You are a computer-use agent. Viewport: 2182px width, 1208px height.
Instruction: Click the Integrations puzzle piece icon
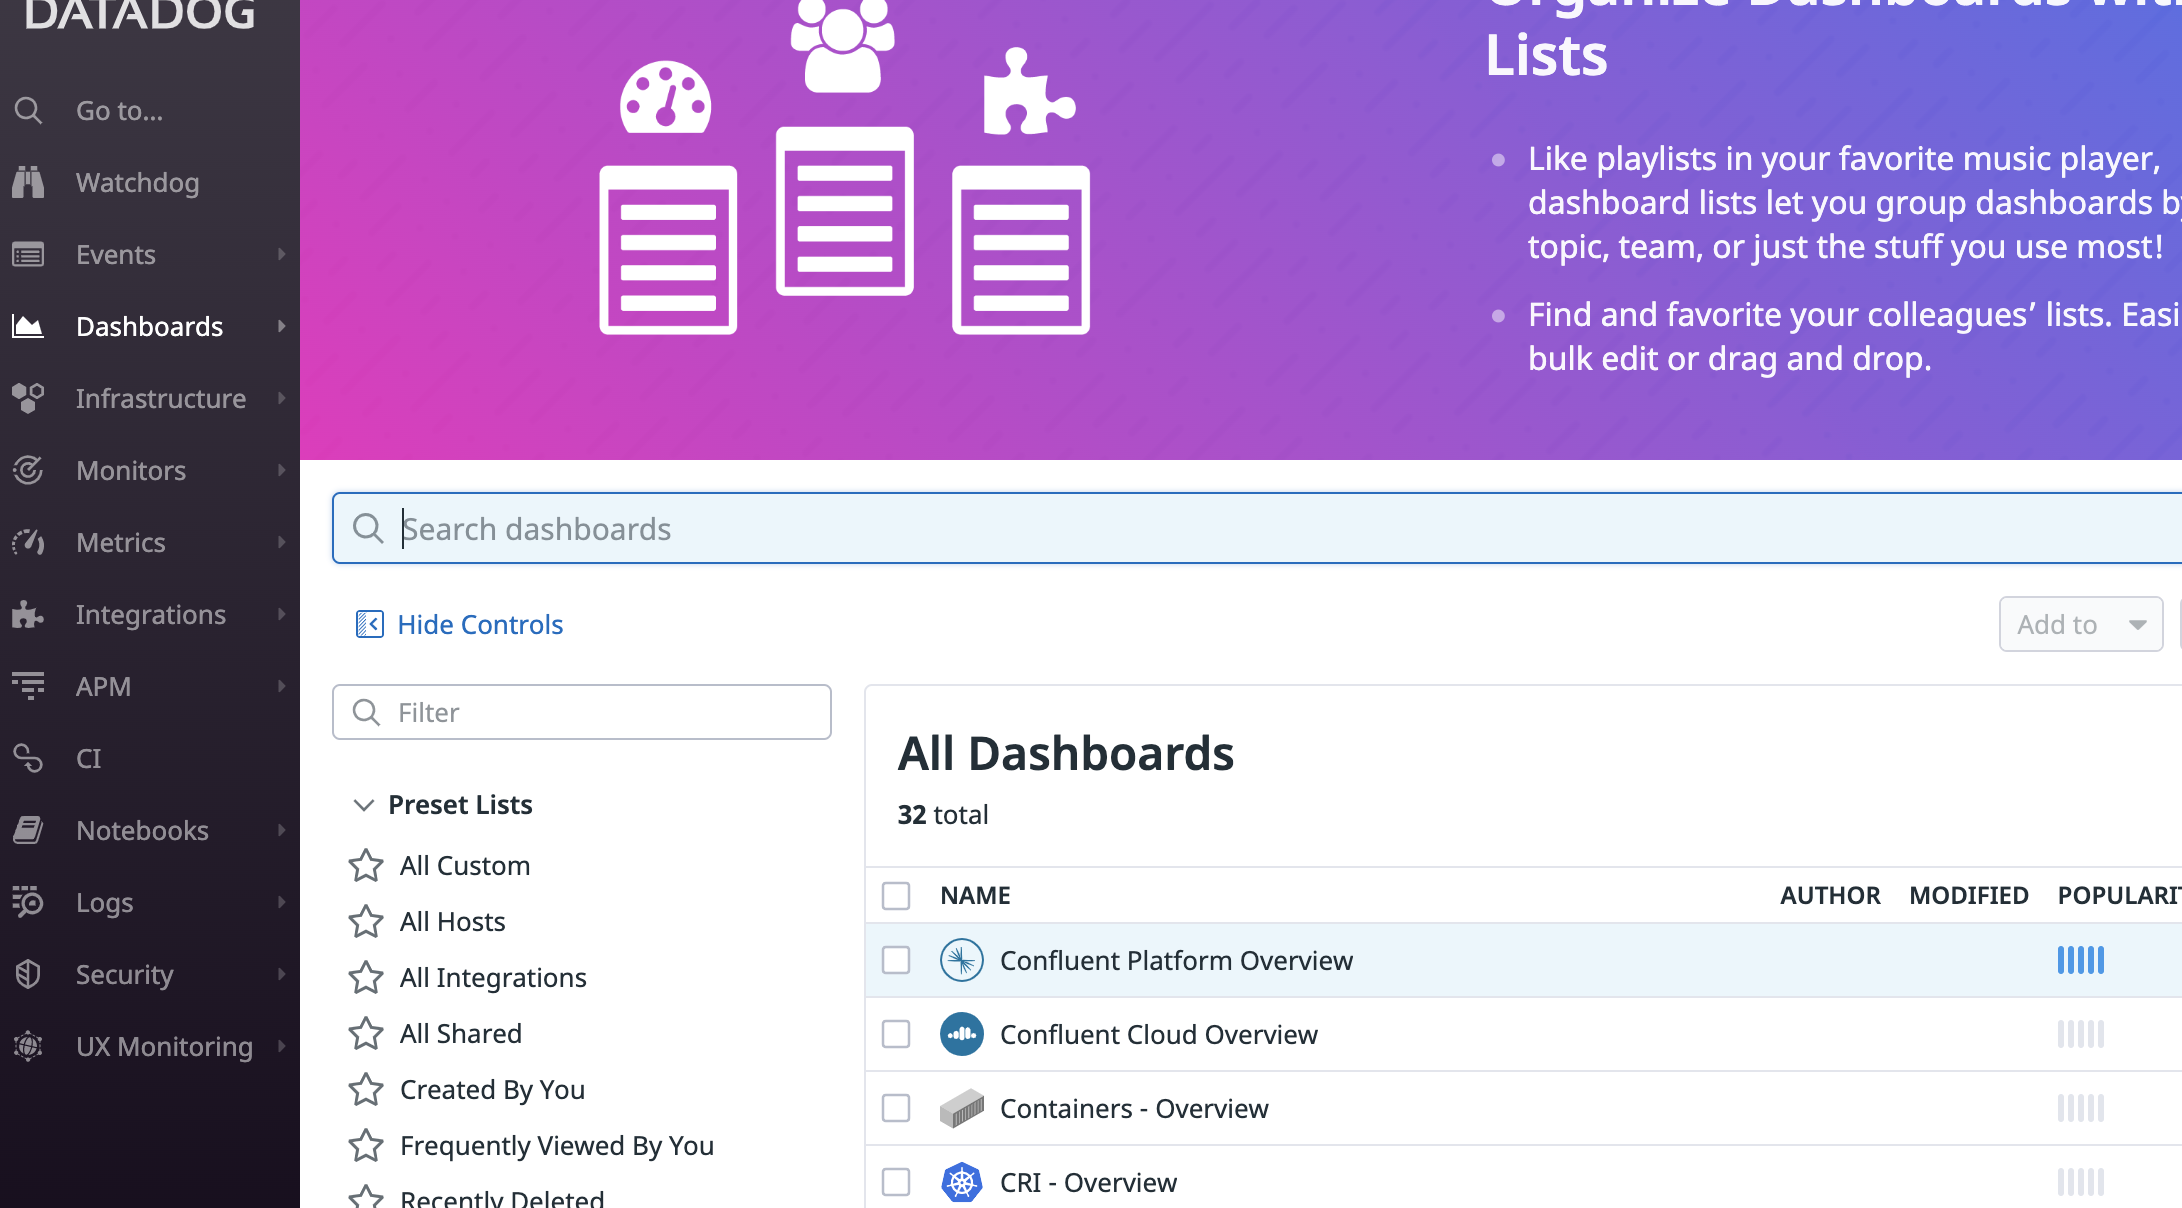pyautogui.click(x=31, y=614)
